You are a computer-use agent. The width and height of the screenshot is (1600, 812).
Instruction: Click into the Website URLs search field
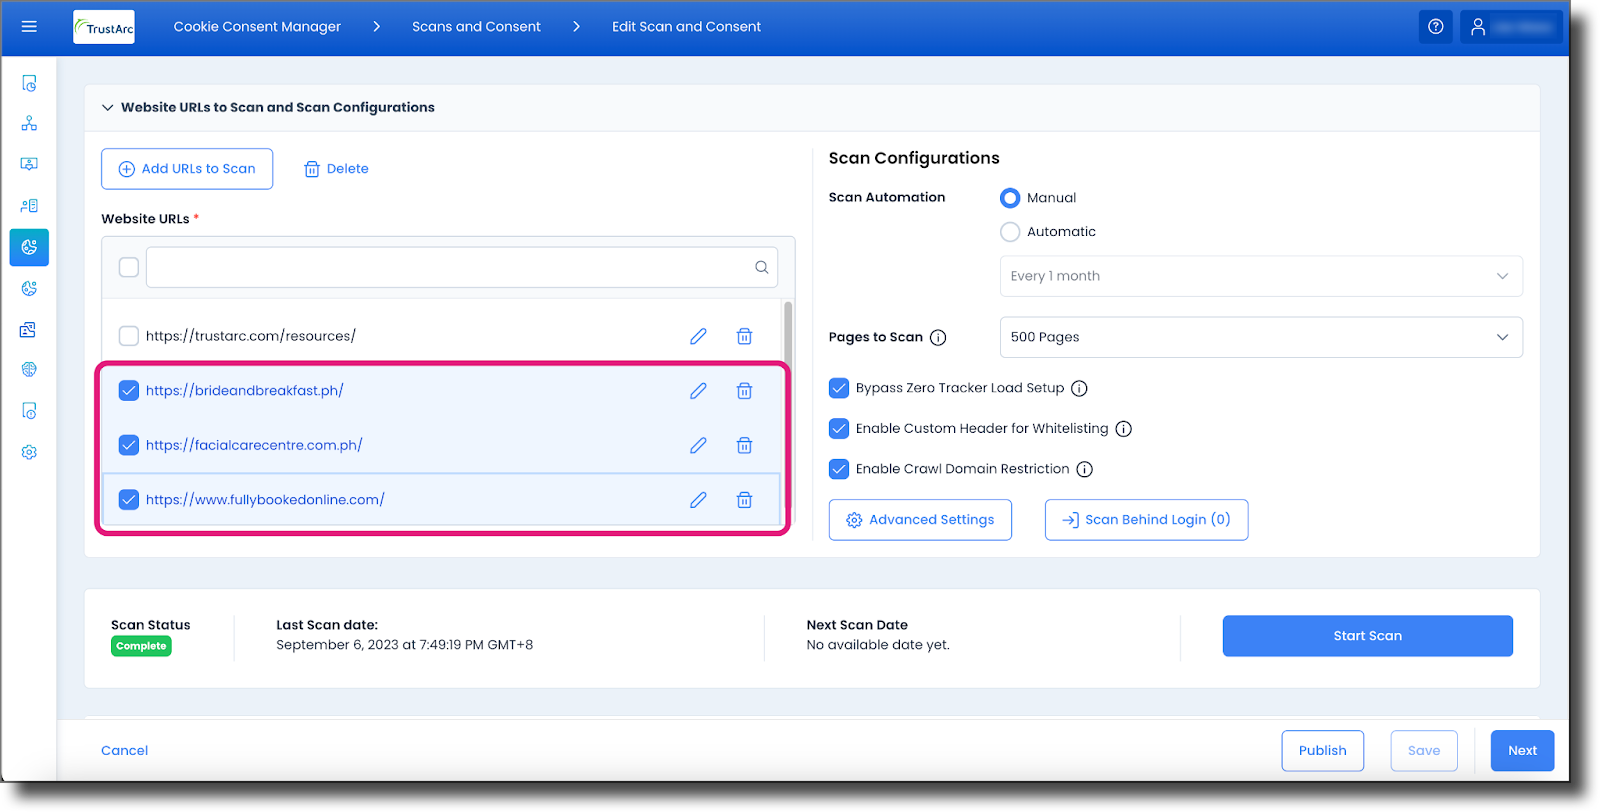448,267
